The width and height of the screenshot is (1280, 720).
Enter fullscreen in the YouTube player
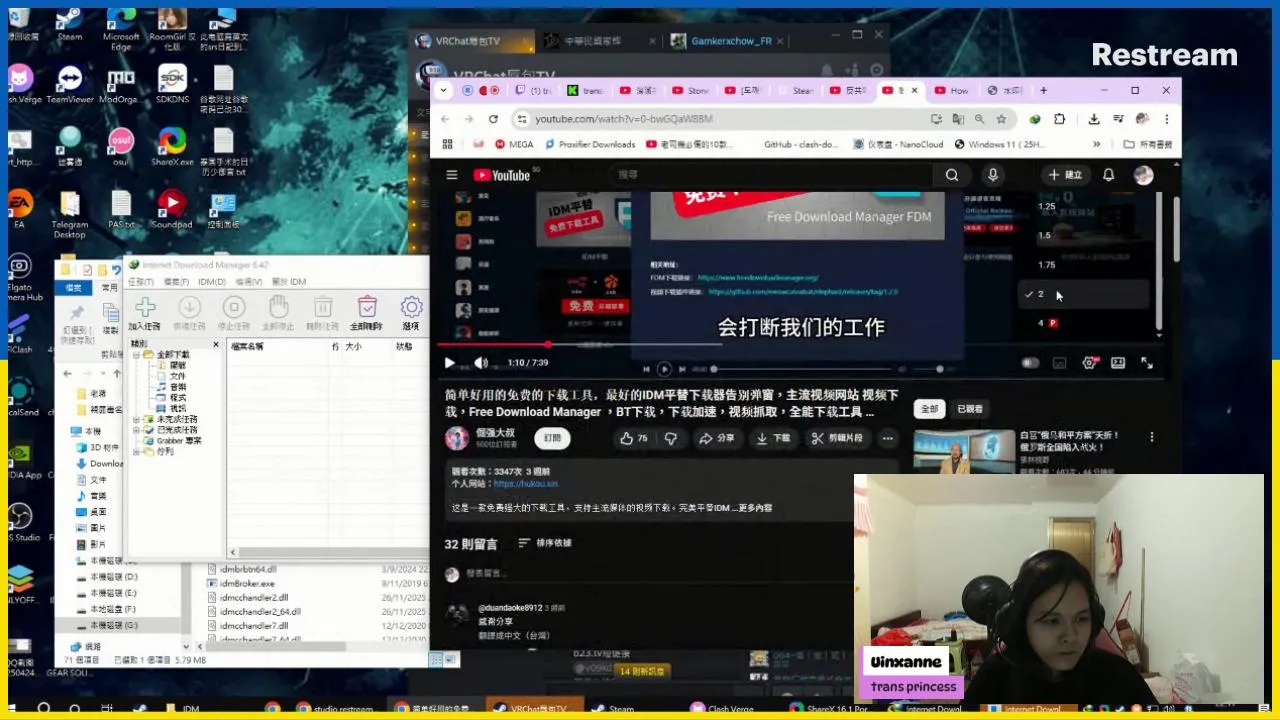point(1147,363)
